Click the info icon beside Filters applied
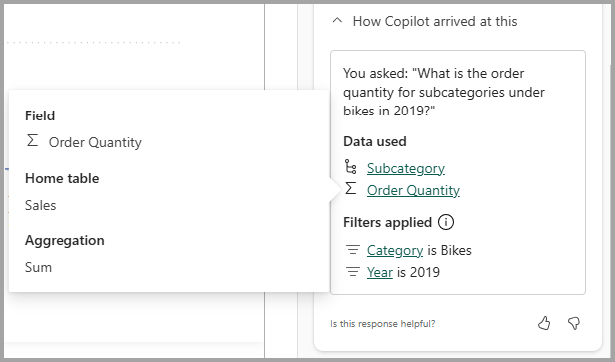Screen dimensions: 615x362 pyautogui.click(x=446, y=222)
